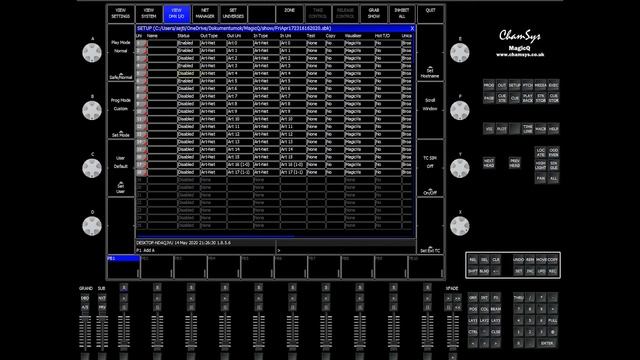
Task: Click encoder wheel X
Action: tap(460, 226)
